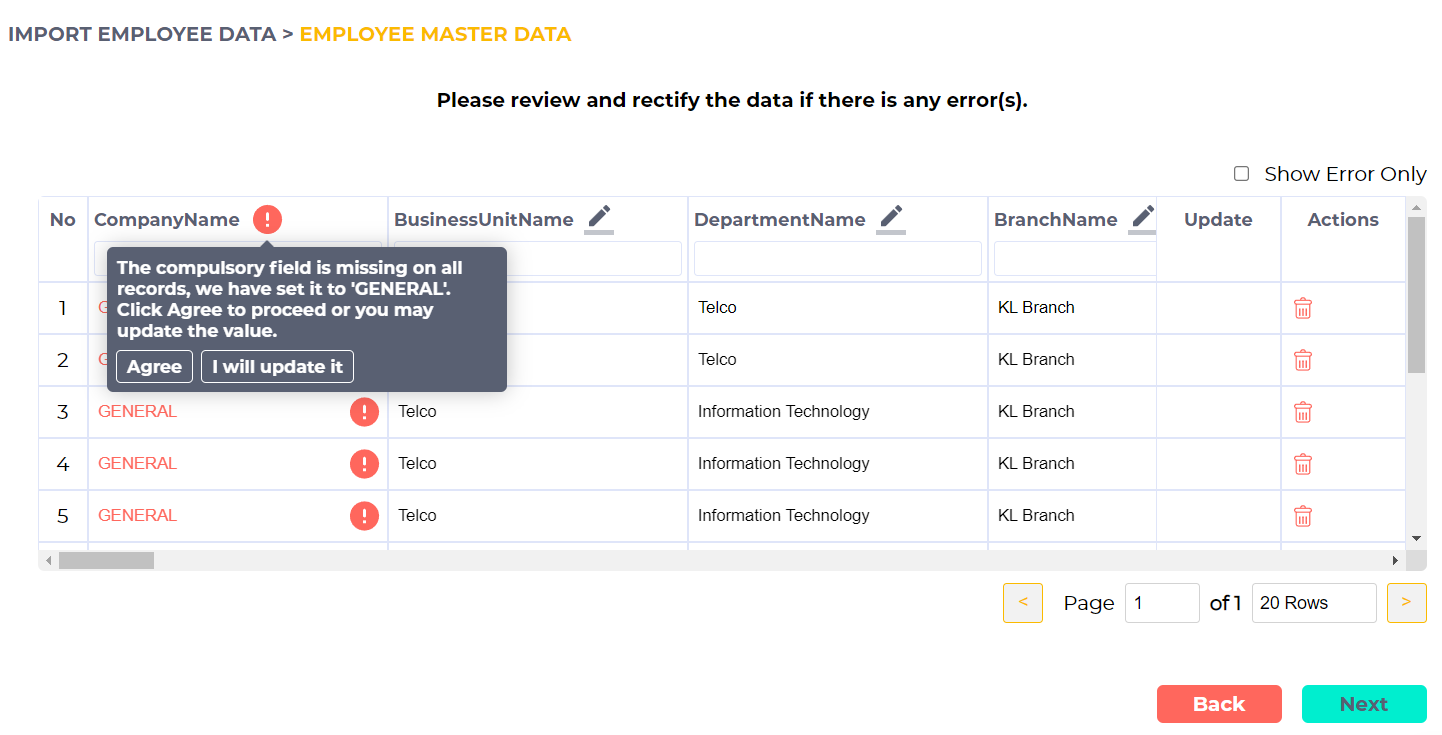Click the EMPLOYEE MASTER DATA breadcrumb
Viewport: 1442px width, 735px height.
435,34
